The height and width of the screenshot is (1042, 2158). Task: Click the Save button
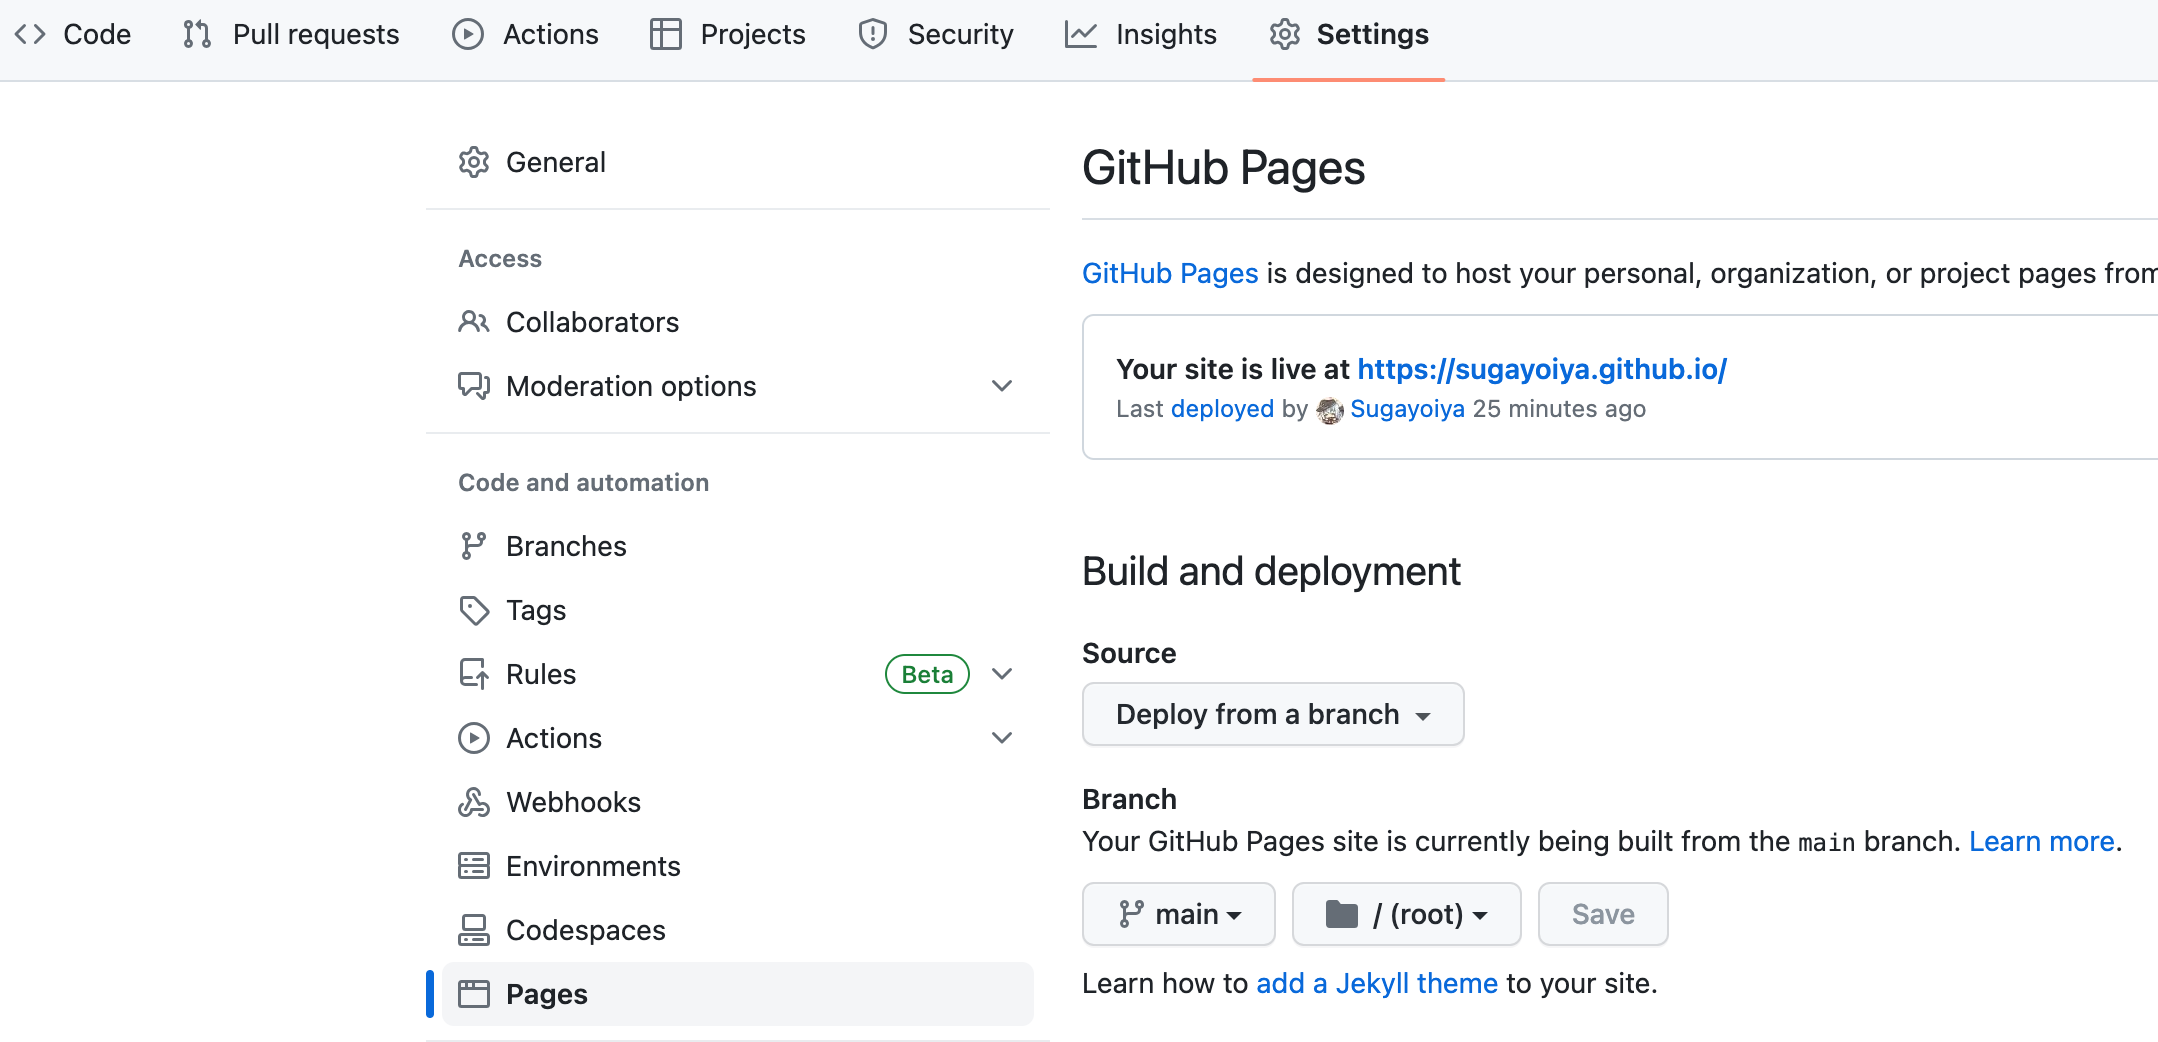point(1603,914)
